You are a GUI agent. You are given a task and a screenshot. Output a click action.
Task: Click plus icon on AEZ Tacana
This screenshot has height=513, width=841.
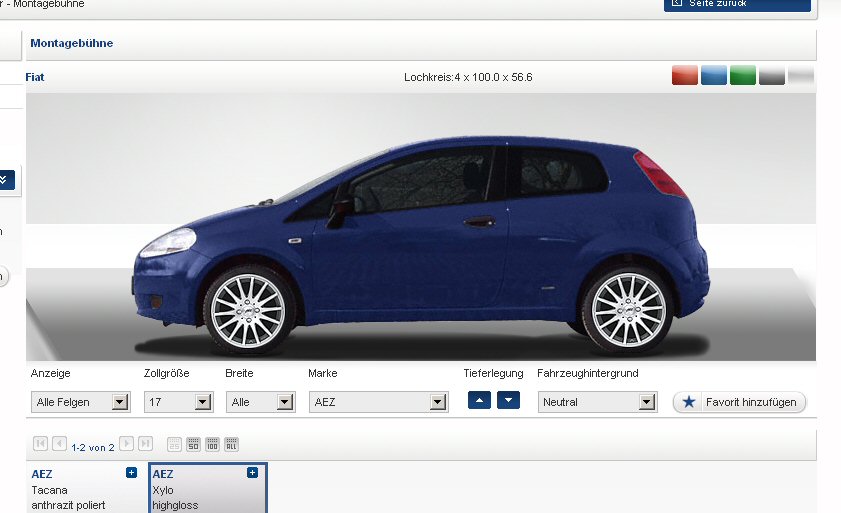131,473
